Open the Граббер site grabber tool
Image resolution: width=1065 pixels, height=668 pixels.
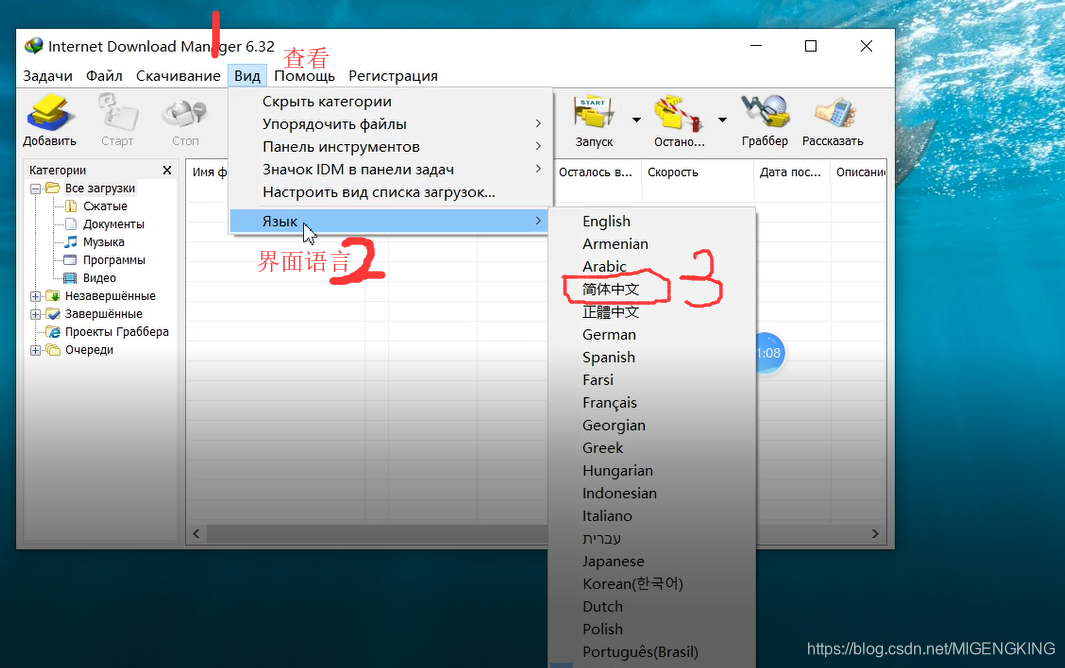765,121
